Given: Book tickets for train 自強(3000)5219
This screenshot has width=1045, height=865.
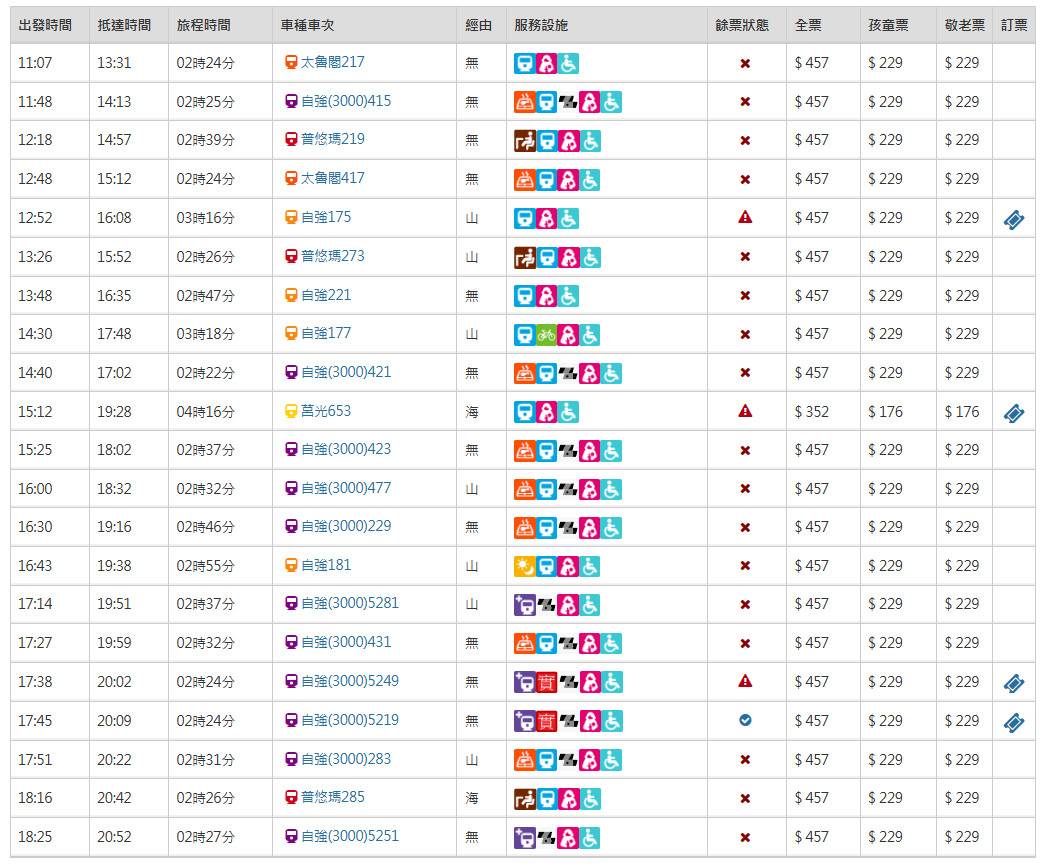Looking at the screenshot, I should pos(1013,722).
